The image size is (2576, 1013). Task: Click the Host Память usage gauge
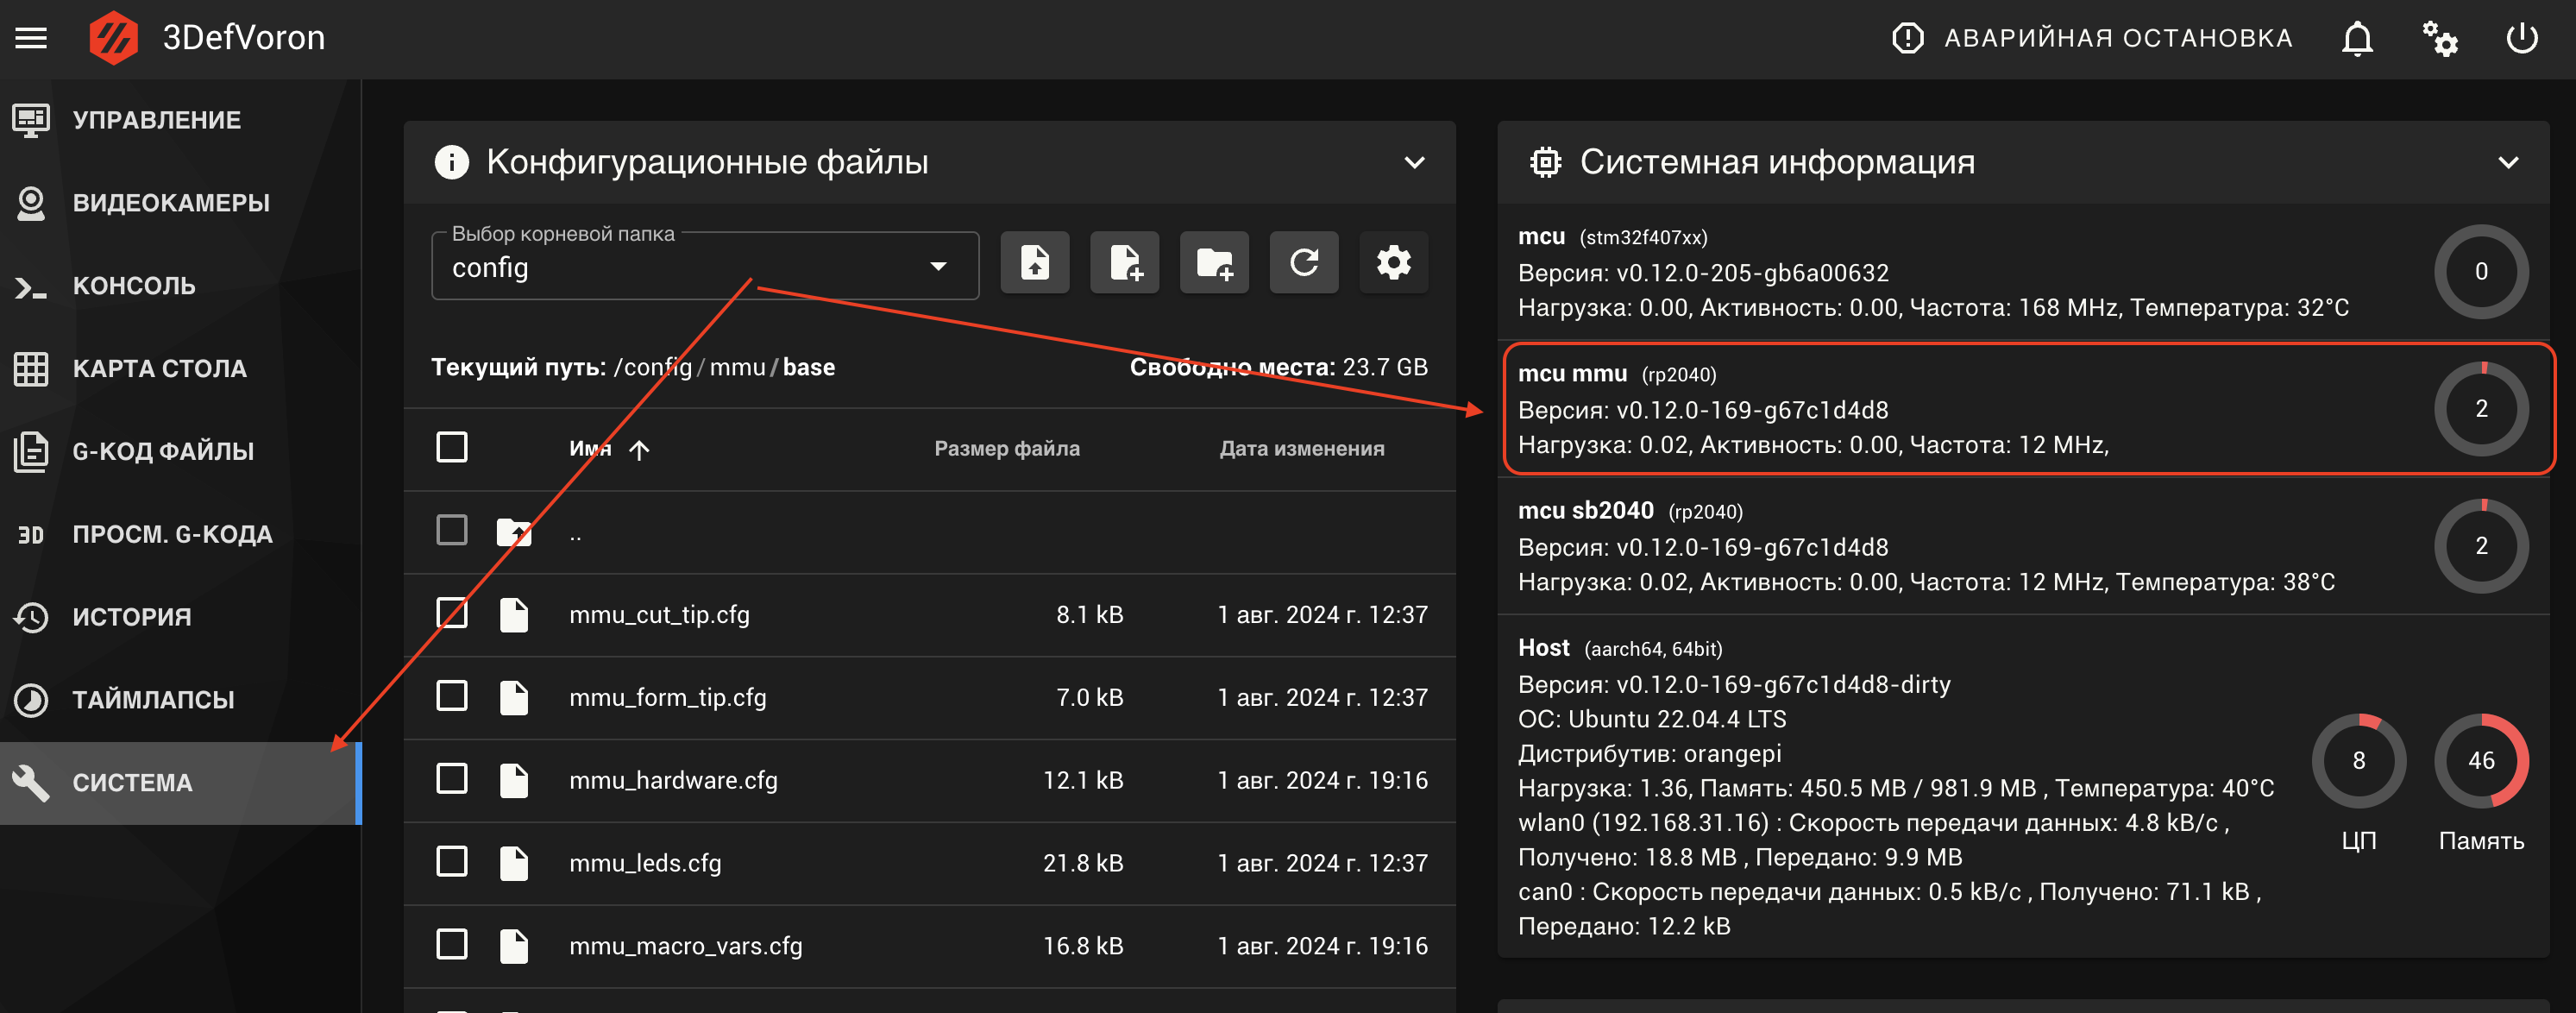pyautogui.click(x=2481, y=761)
